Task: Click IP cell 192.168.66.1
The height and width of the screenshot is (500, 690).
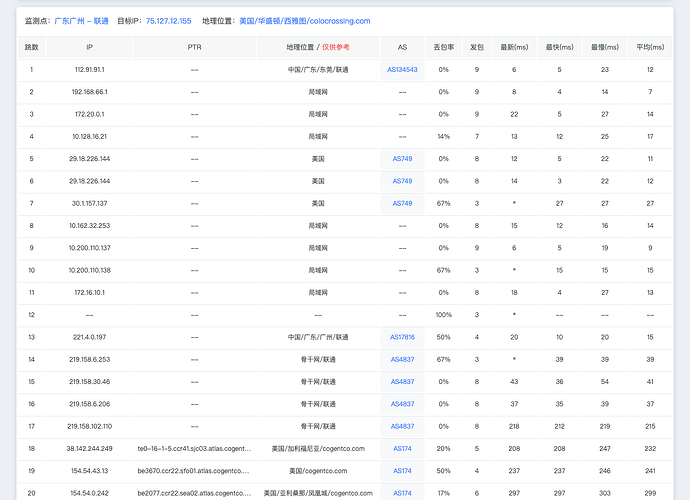Action: tap(89, 92)
